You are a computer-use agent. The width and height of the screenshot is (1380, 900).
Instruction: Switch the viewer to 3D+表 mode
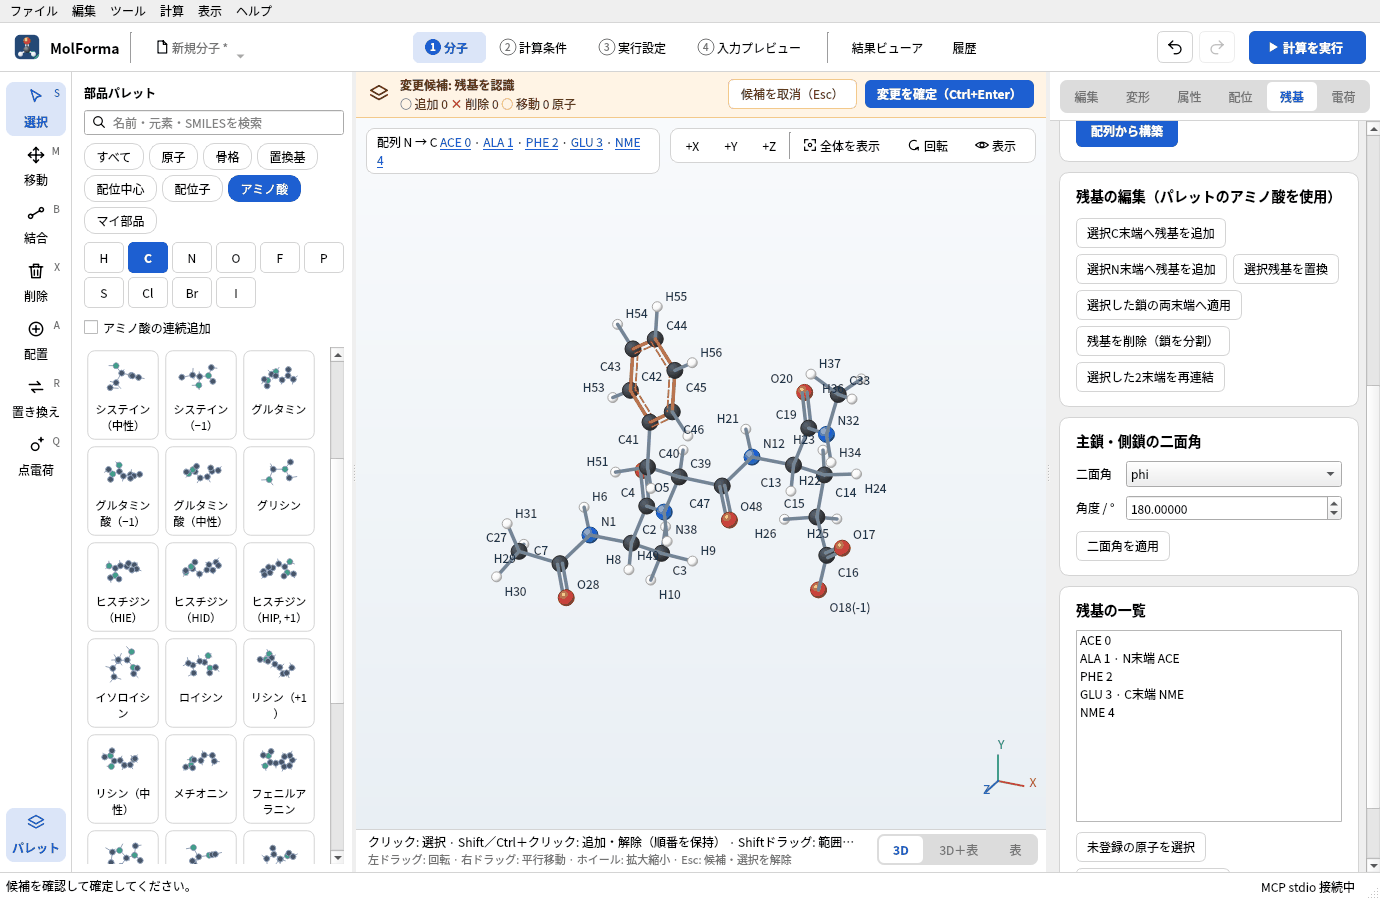click(958, 850)
